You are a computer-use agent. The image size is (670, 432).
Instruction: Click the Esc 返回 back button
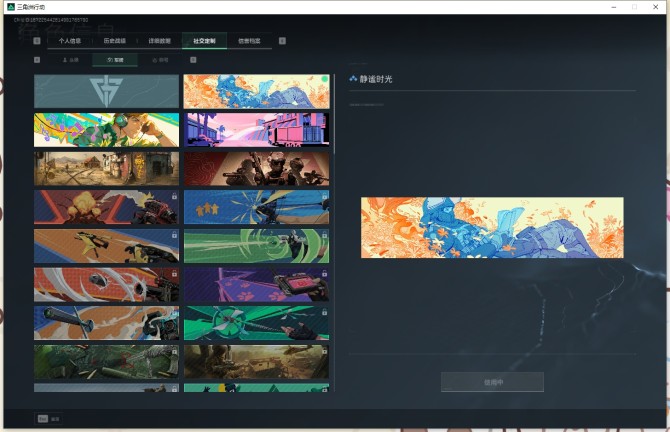49,419
